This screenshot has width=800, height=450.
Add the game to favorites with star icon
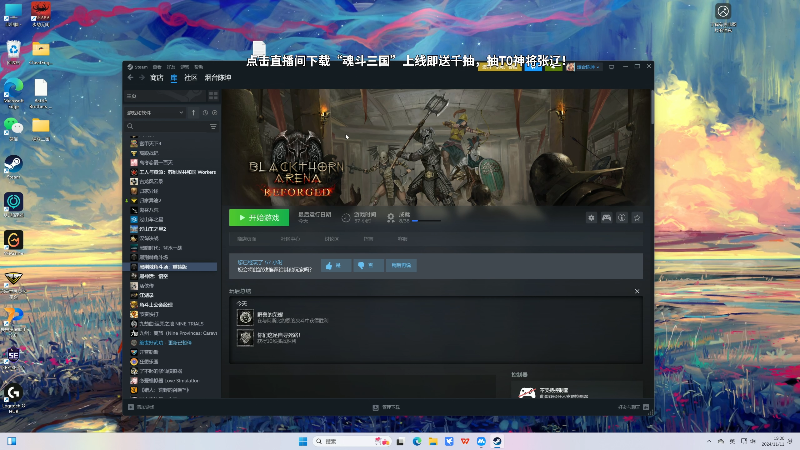click(x=637, y=218)
